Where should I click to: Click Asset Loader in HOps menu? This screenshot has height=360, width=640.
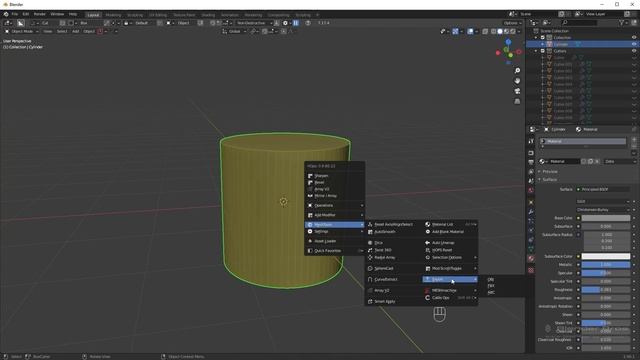click(x=336, y=241)
